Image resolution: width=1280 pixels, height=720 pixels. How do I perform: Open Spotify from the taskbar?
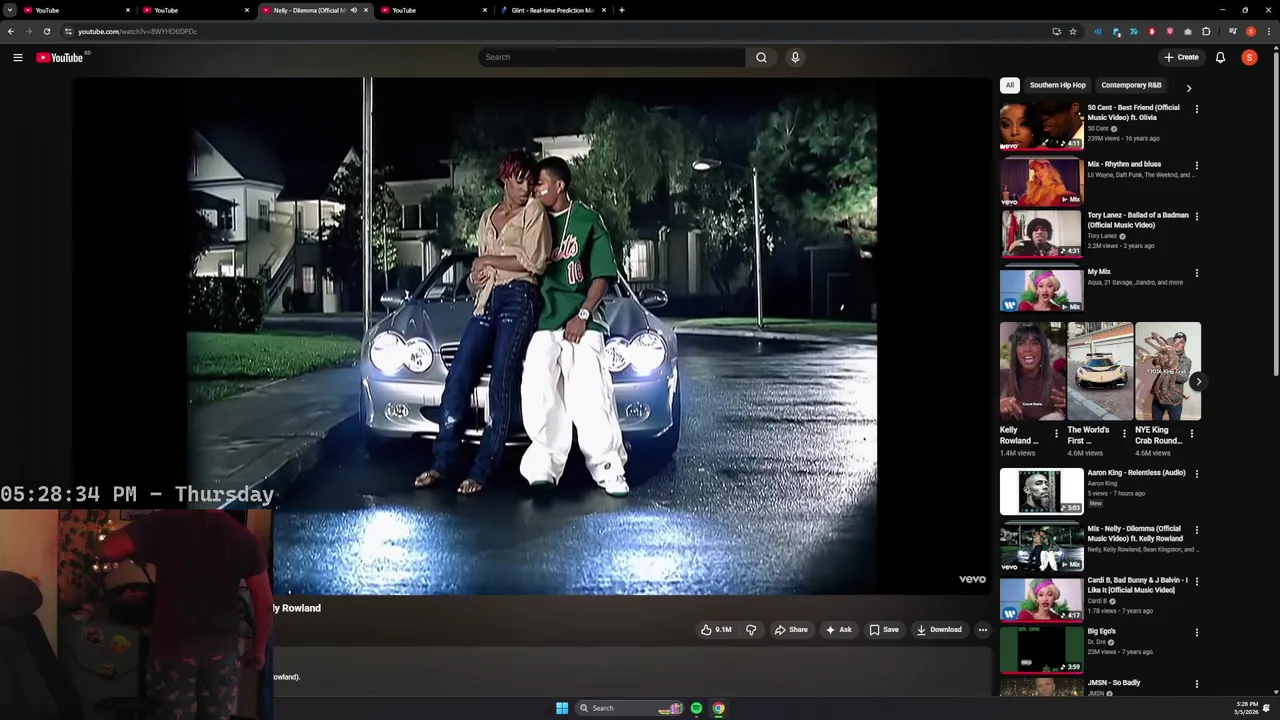tap(696, 708)
